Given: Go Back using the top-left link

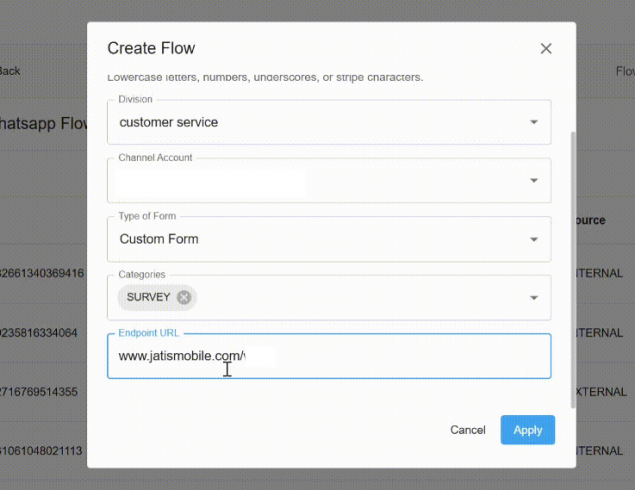Looking at the screenshot, I should (10, 71).
